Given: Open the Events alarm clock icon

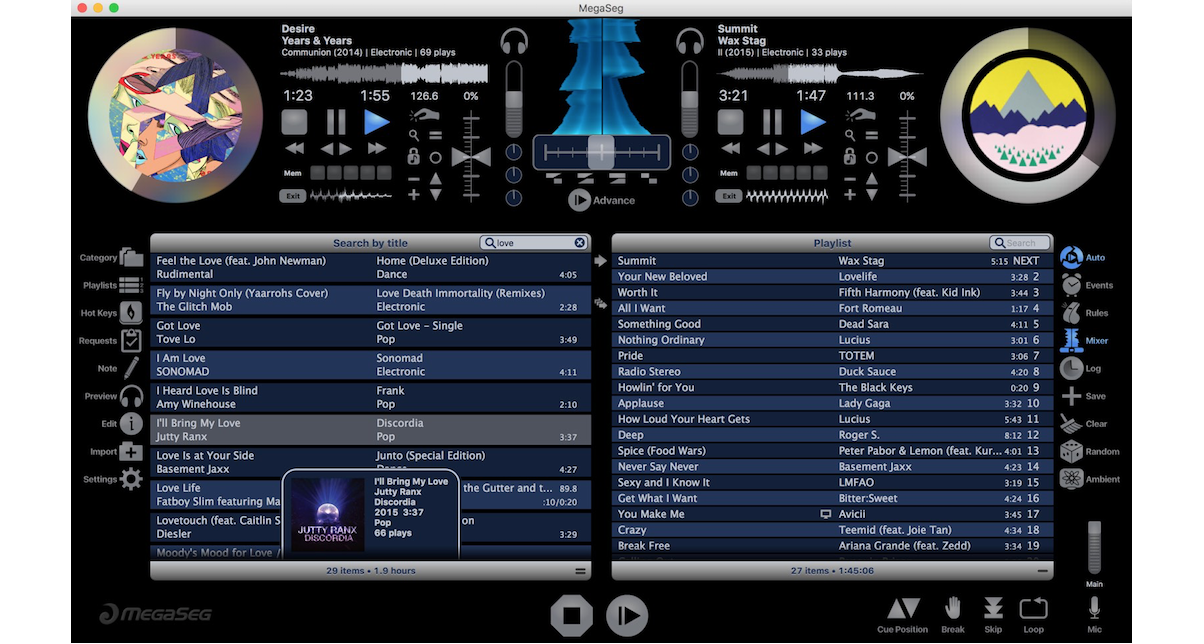Looking at the screenshot, I should point(1071,285).
